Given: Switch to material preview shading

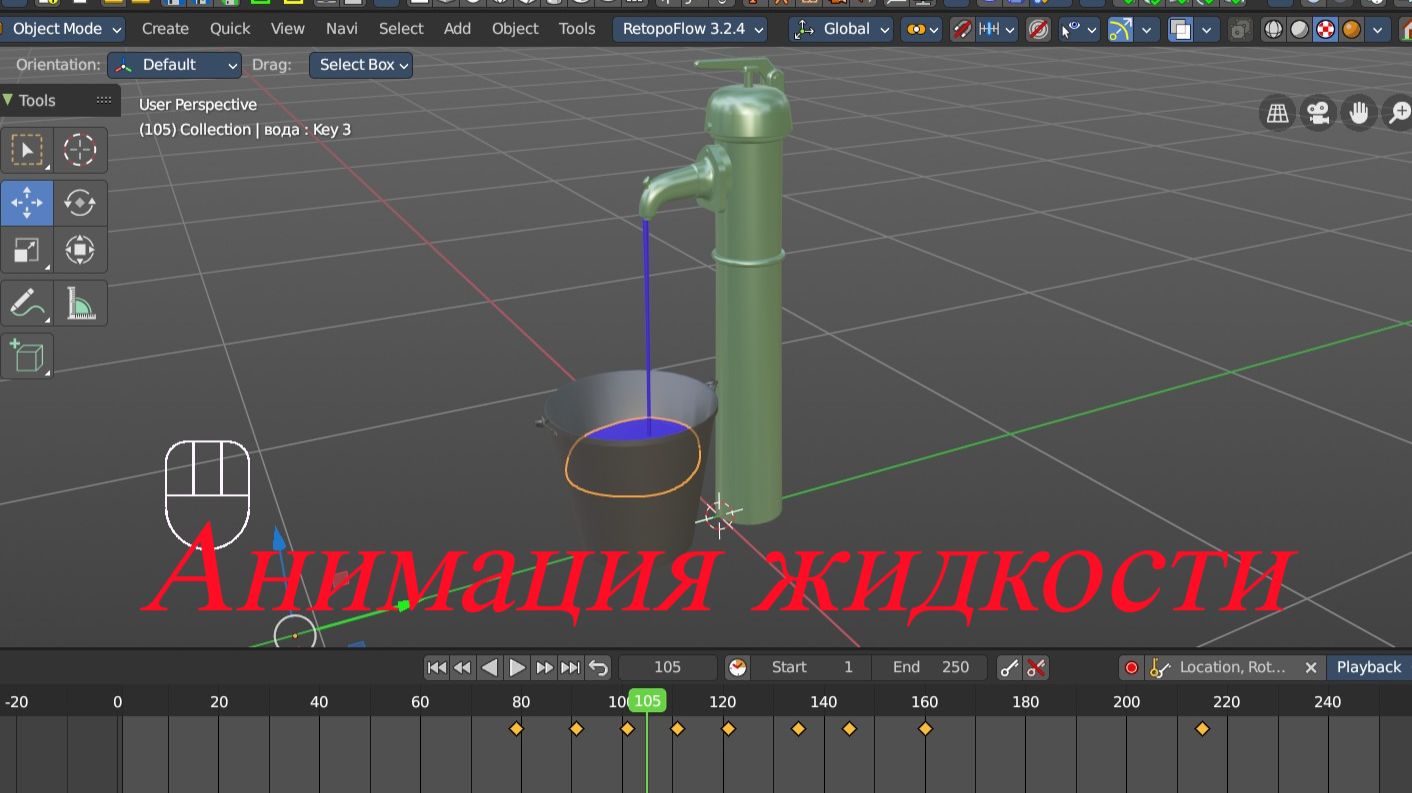Looking at the screenshot, I should pyautogui.click(x=1325, y=29).
